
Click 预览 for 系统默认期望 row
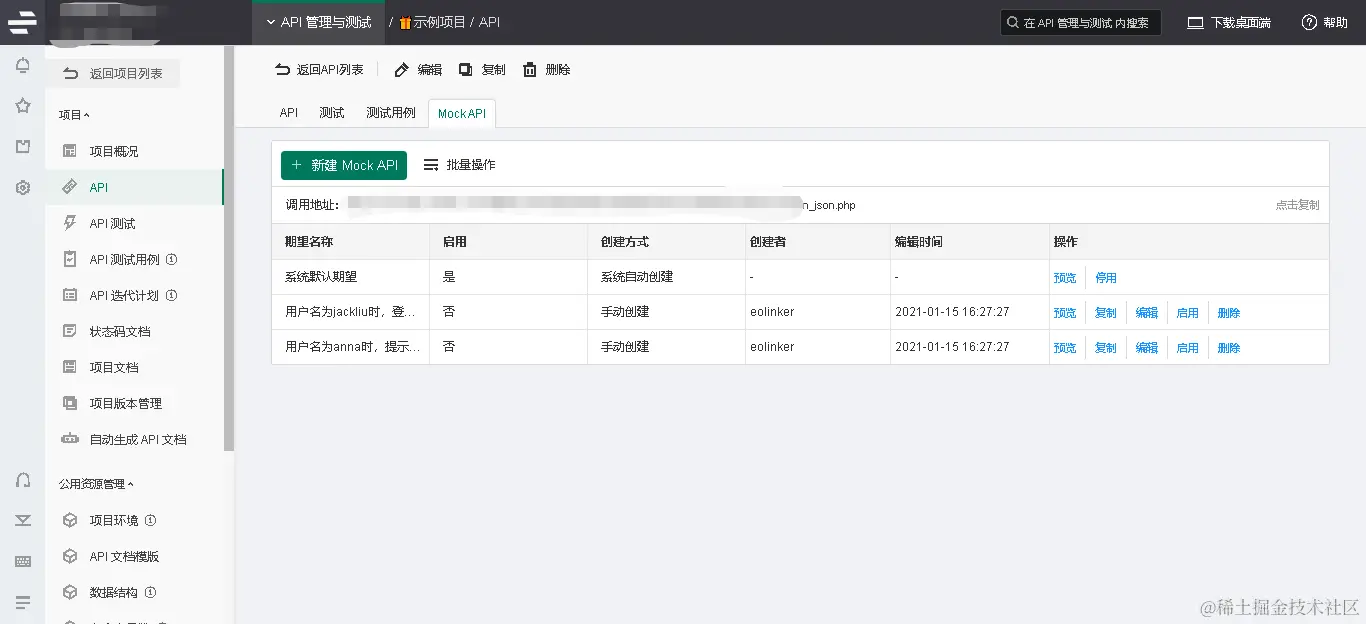click(1065, 278)
